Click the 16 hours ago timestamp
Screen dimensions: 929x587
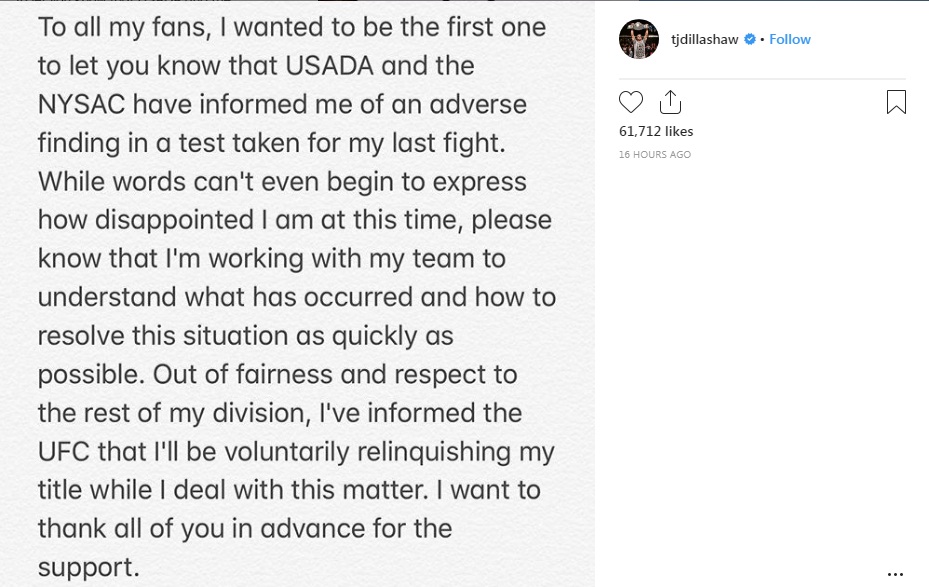pos(655,155)
